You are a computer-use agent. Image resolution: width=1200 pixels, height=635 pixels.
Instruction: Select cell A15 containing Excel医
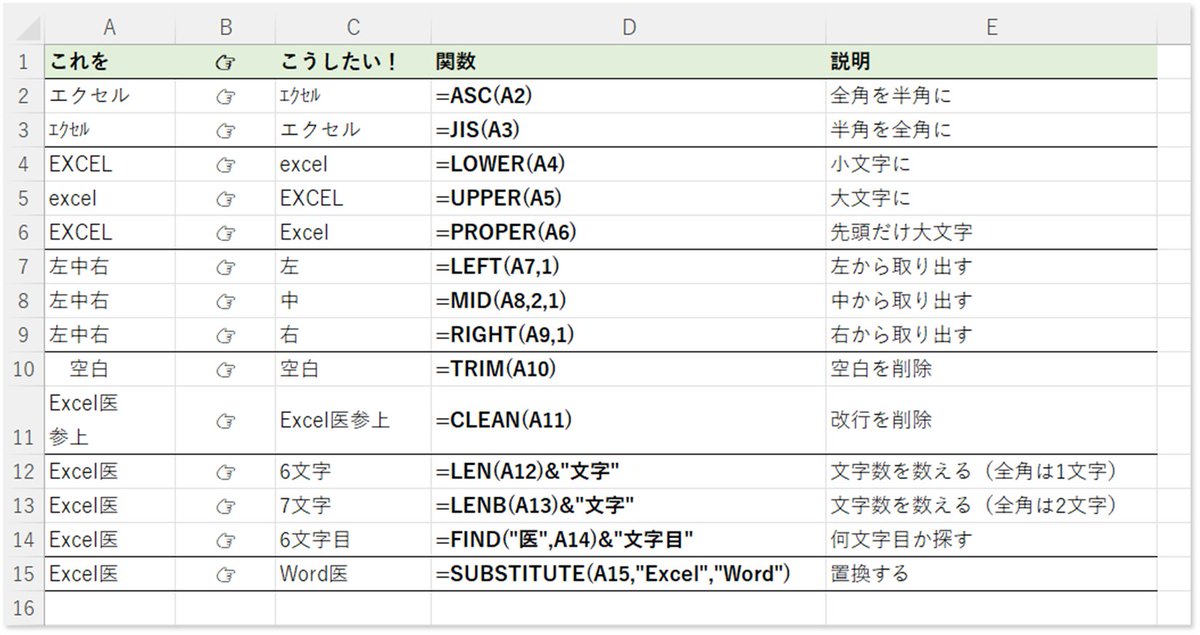109,574
